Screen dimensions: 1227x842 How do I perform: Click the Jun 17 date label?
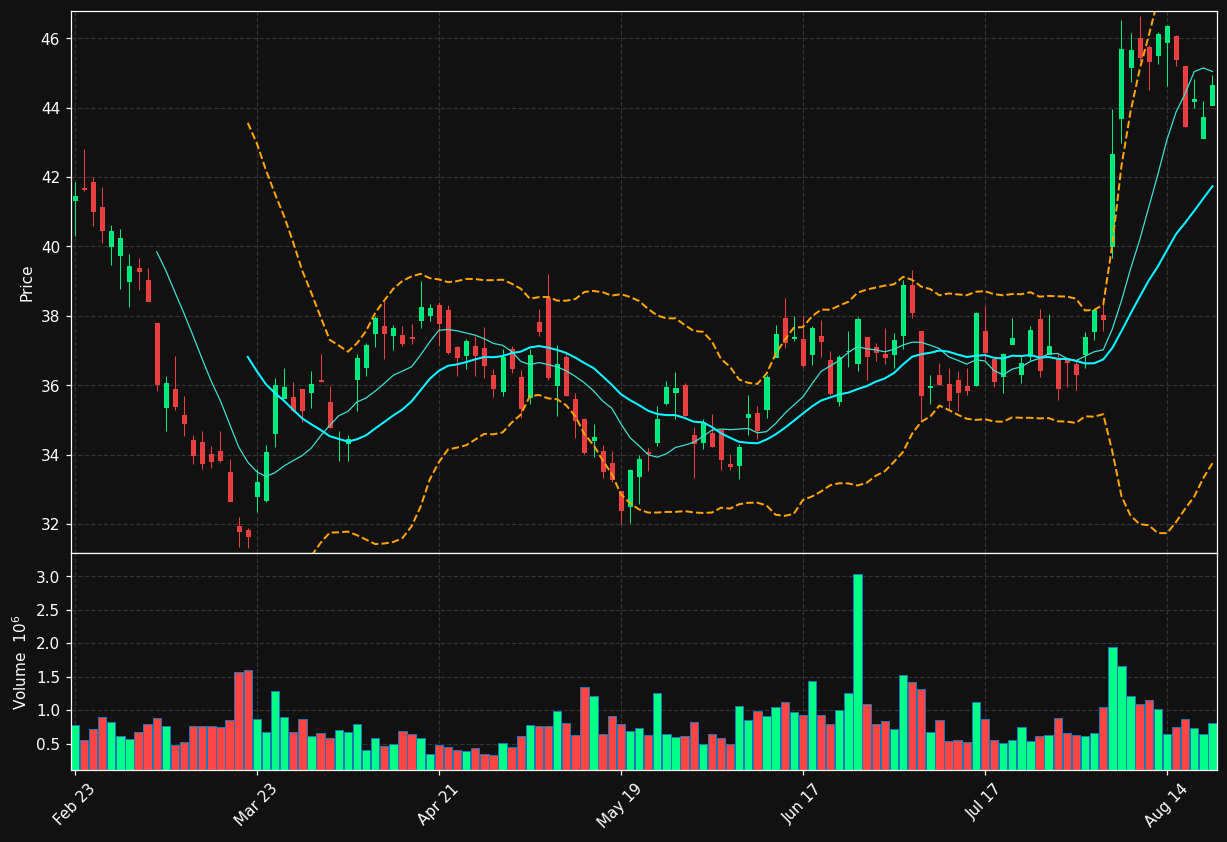click(x=803, y=803)
